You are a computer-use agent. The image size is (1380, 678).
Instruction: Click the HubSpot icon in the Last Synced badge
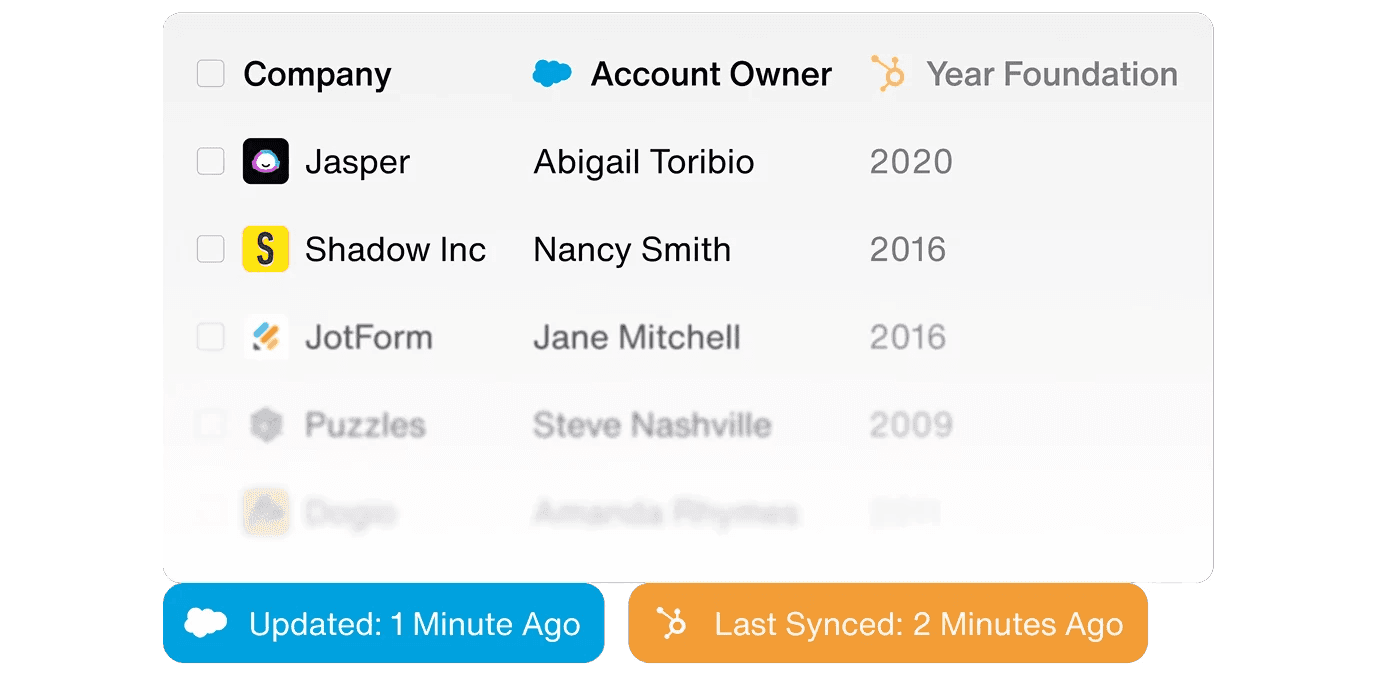(672, 623)
